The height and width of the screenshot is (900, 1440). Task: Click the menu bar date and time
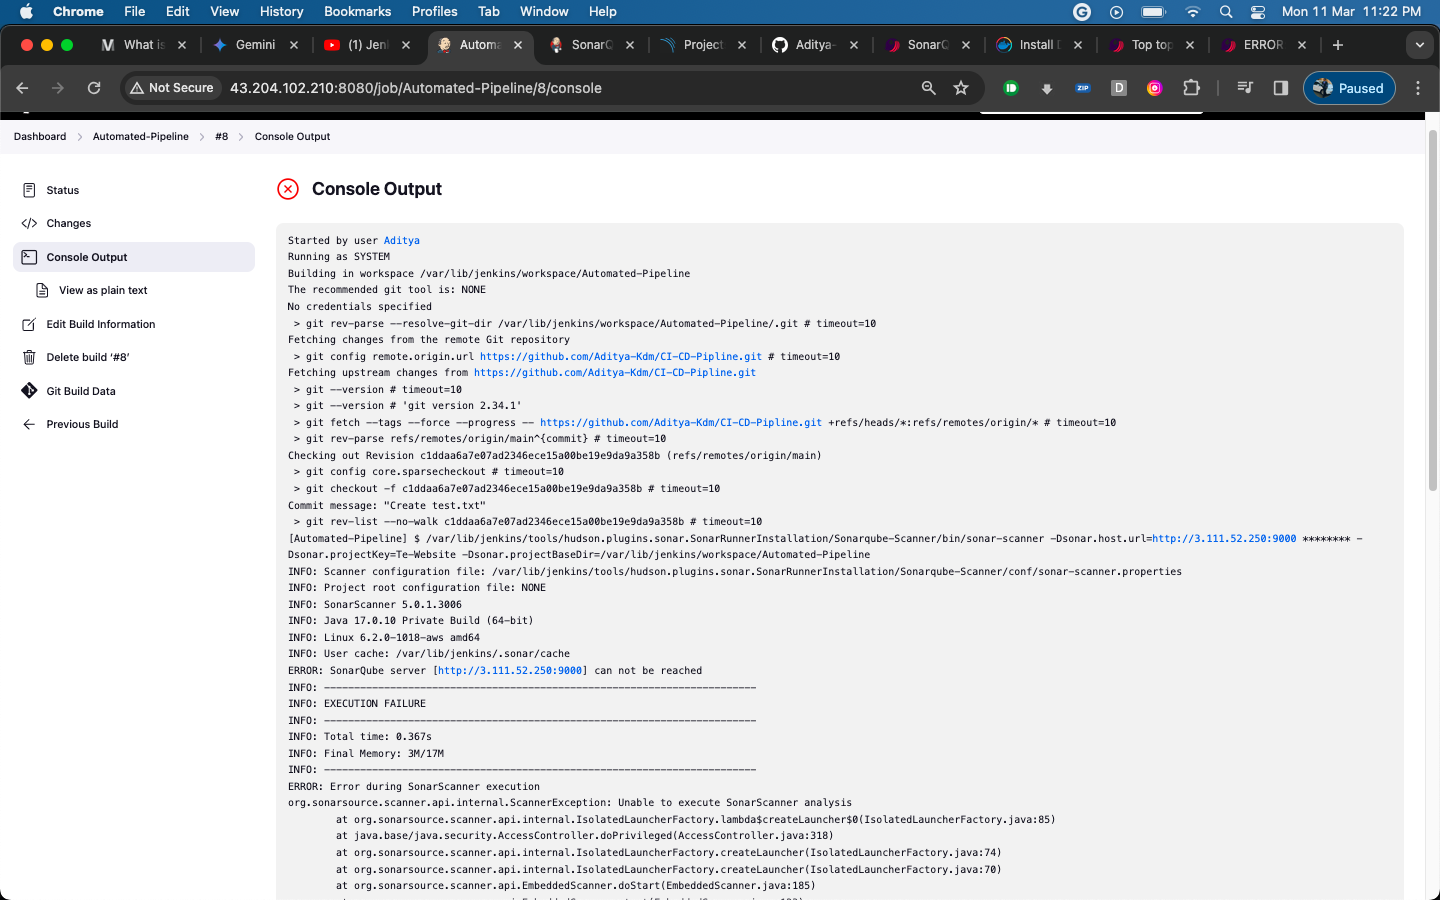(x=1351, y=12)
